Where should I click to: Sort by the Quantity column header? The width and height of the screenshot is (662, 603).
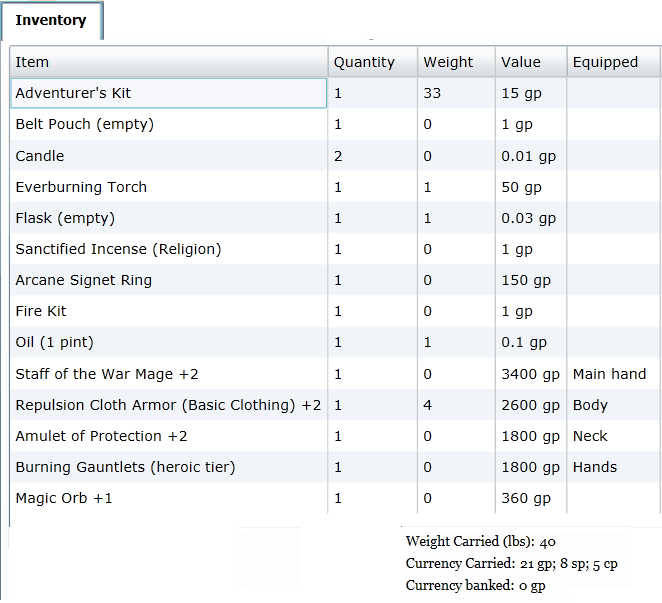364,62
